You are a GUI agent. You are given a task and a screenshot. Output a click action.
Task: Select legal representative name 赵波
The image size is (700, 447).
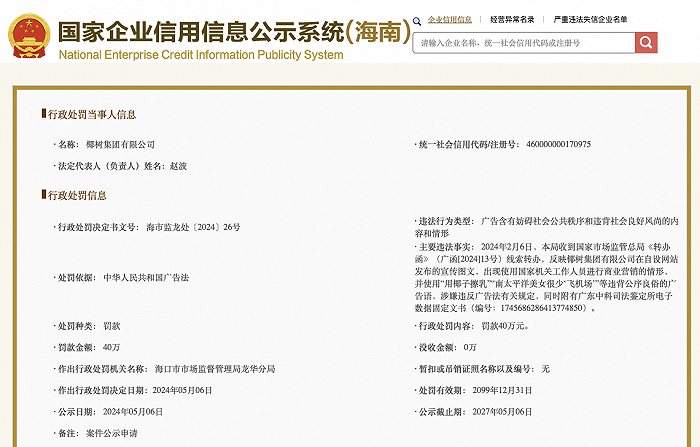(x=178, y=166)
